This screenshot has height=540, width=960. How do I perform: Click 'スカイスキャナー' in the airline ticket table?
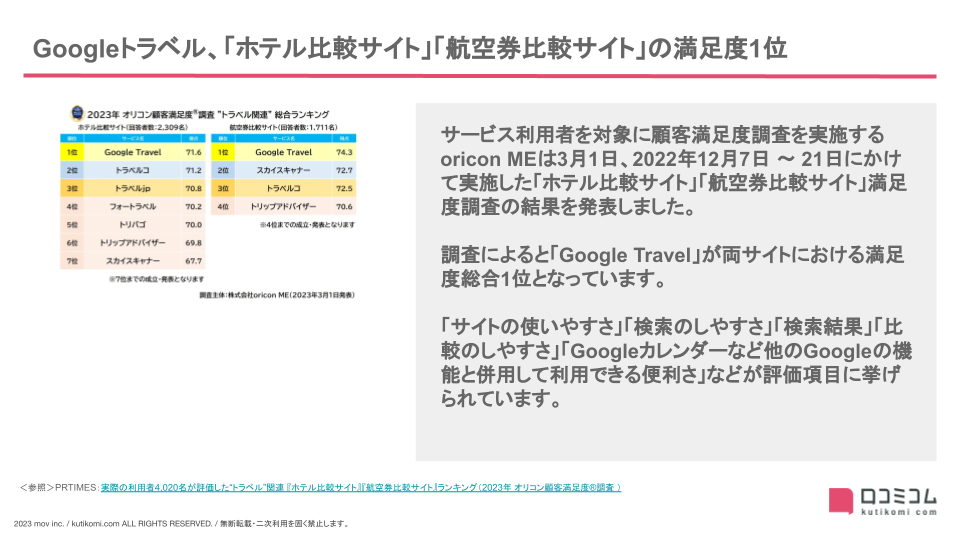[283, 170]
